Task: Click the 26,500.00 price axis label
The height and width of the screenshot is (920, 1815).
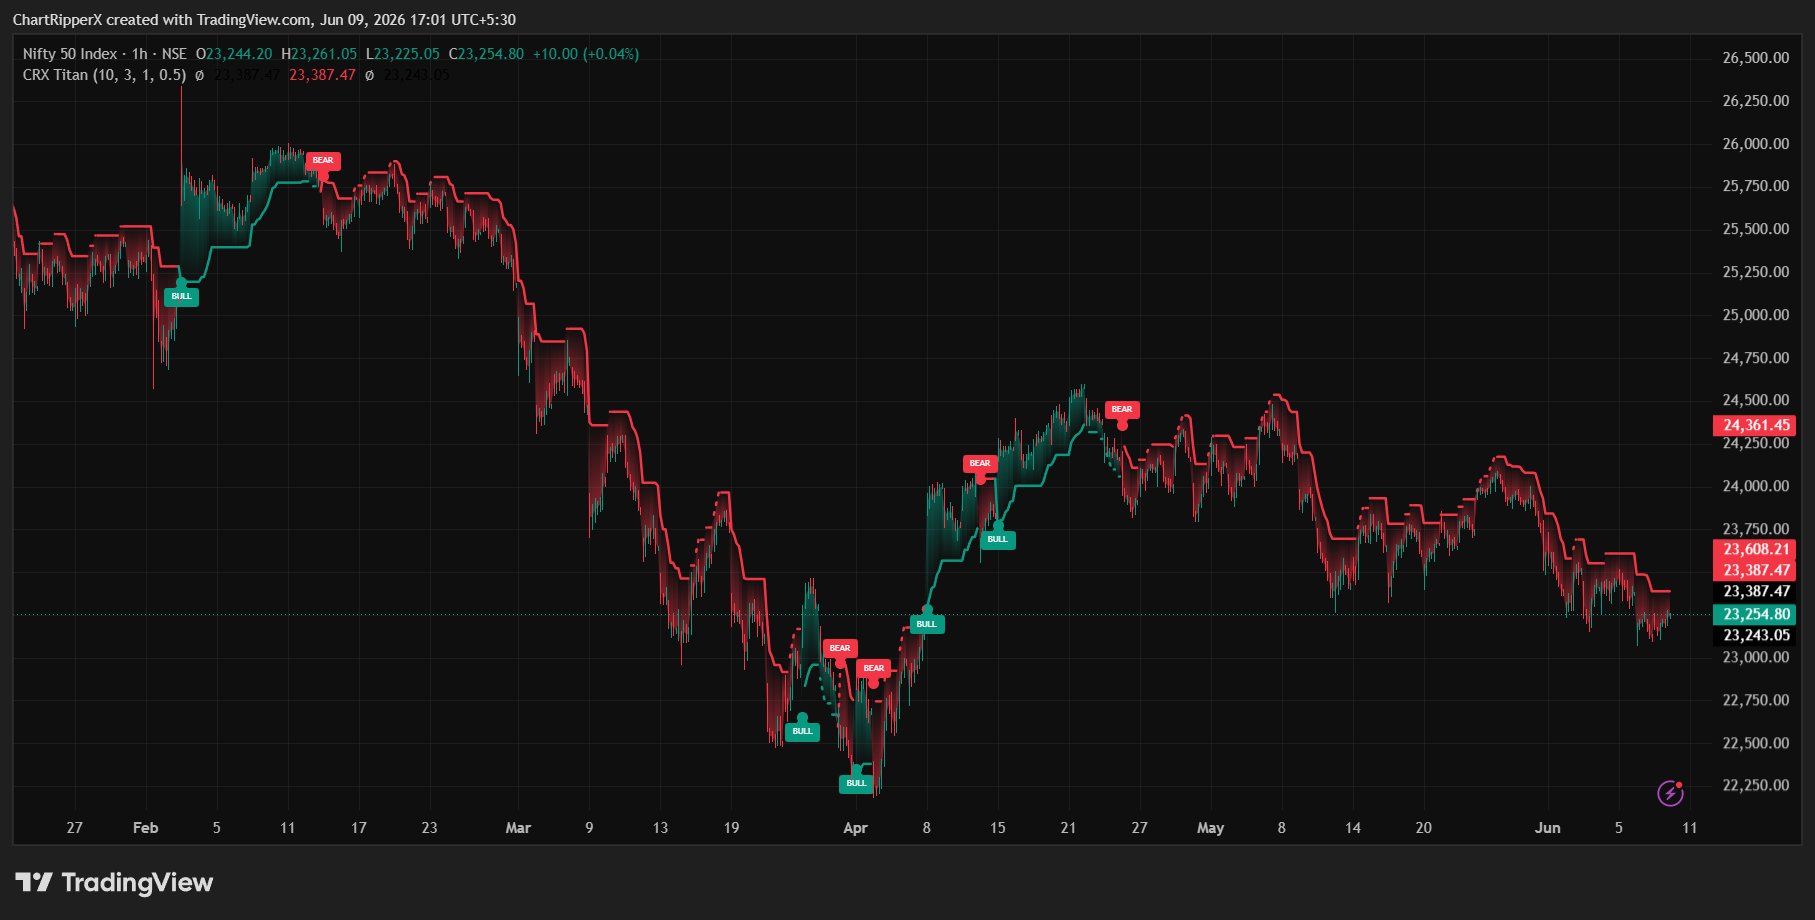Action: click(x=1756, y=58)
